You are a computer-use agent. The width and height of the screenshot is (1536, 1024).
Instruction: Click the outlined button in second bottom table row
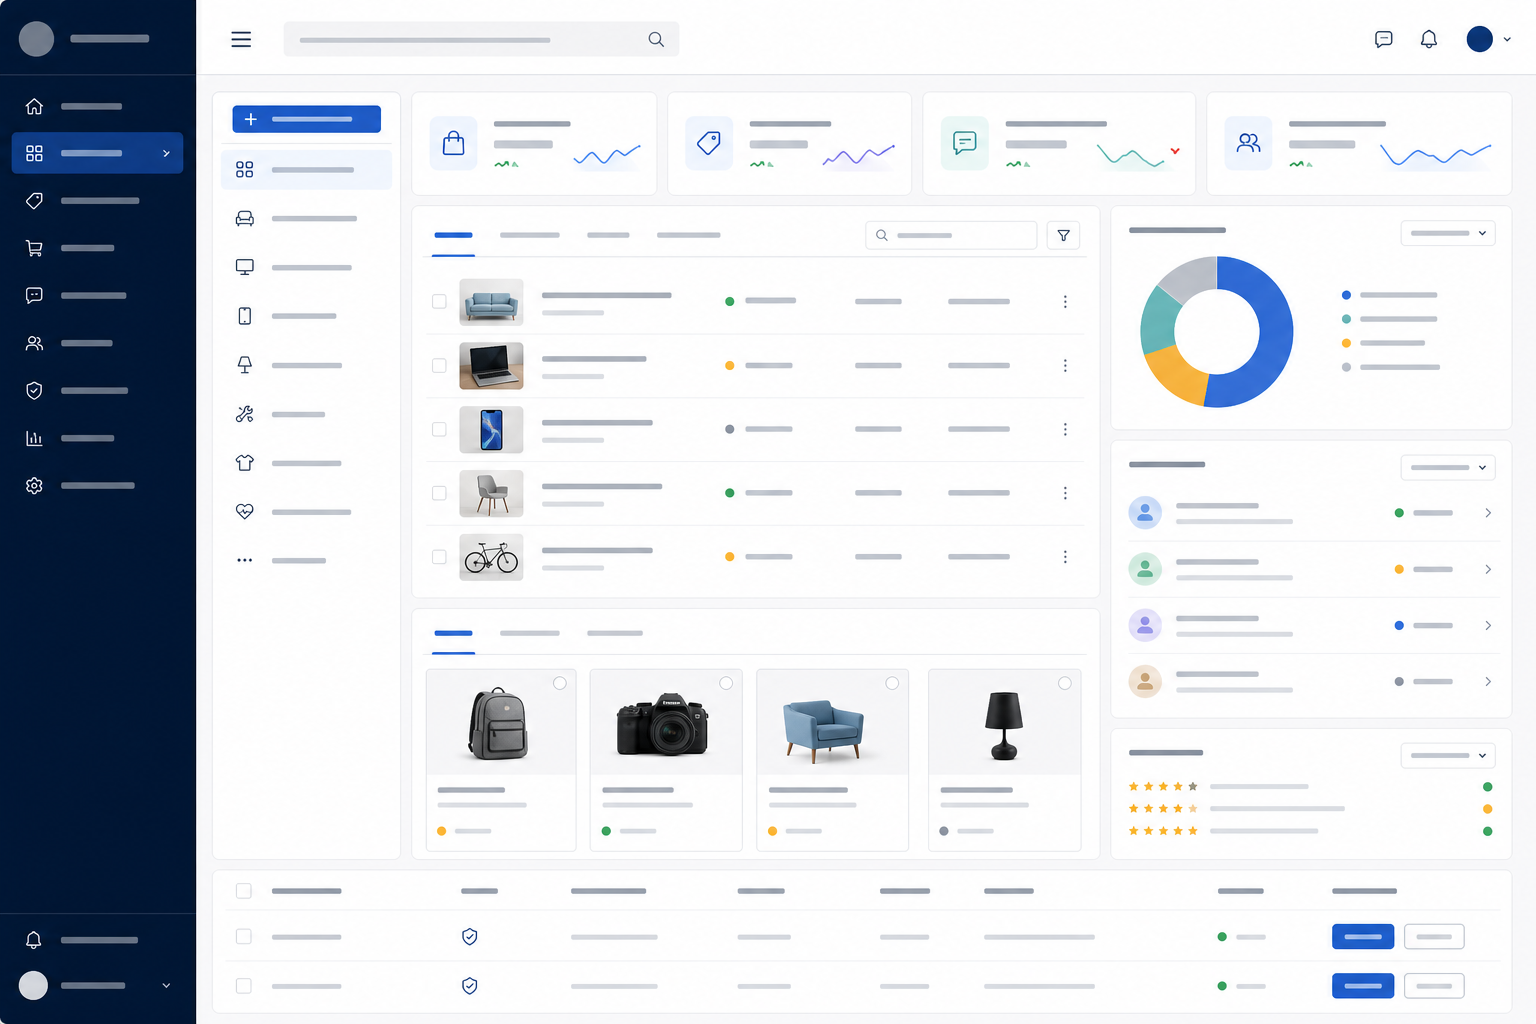pyautogui.click(x=1434, y=985)
